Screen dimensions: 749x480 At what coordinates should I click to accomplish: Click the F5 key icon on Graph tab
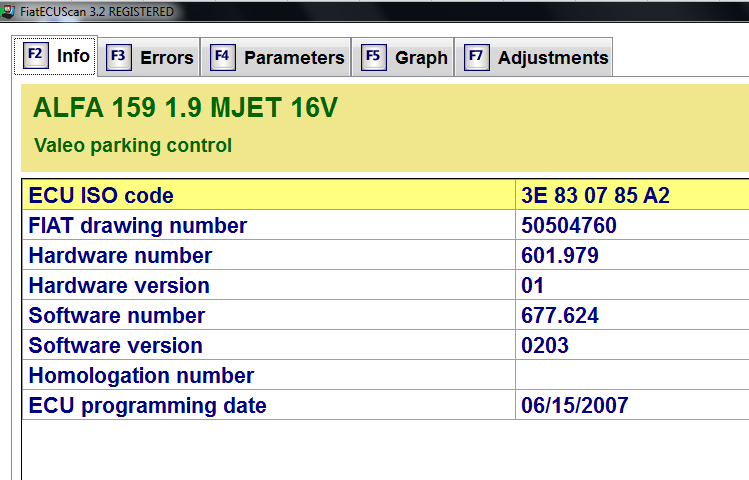[x=373, y=57]
